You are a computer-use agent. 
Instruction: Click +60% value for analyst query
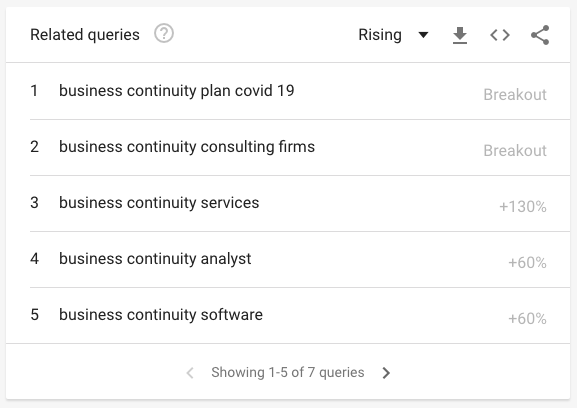(x=527, y=263)
